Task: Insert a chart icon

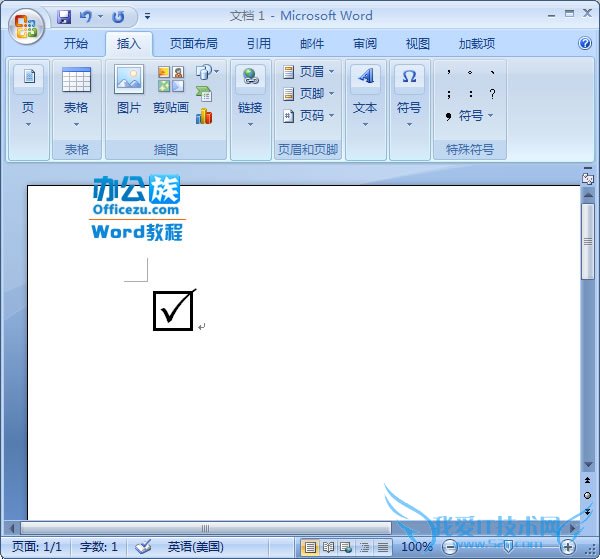Action: point(204,116)
